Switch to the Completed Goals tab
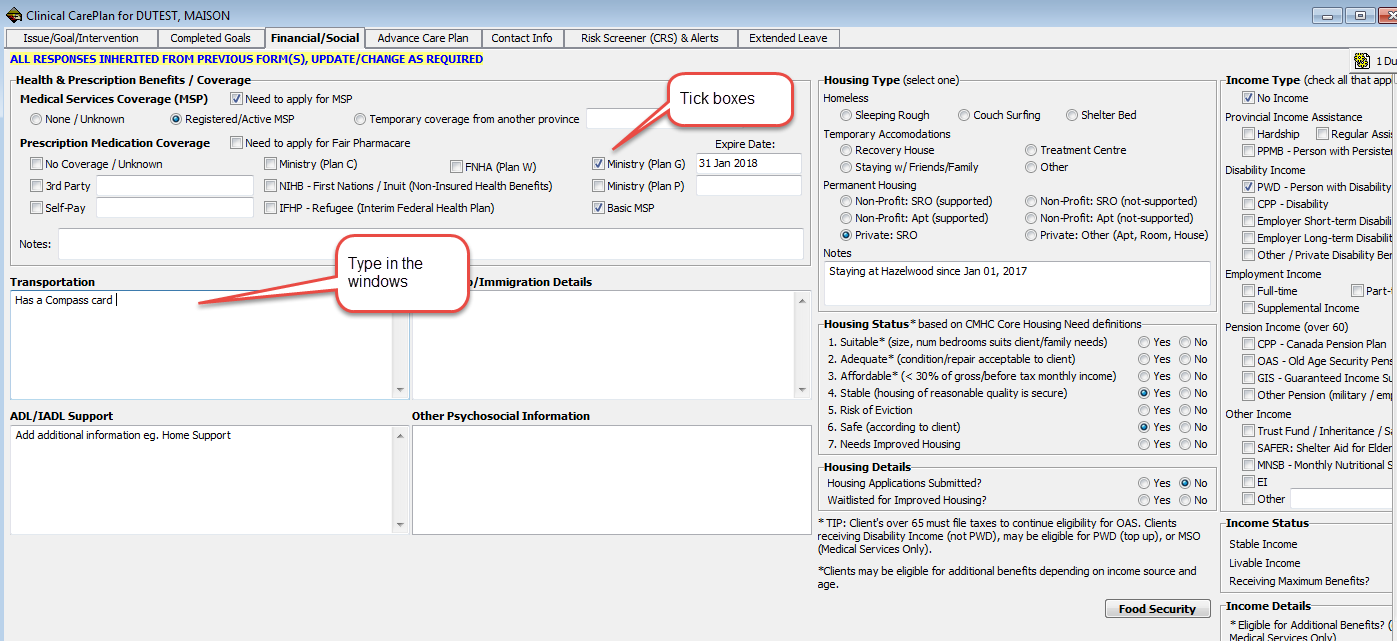 tap(211, 37)
